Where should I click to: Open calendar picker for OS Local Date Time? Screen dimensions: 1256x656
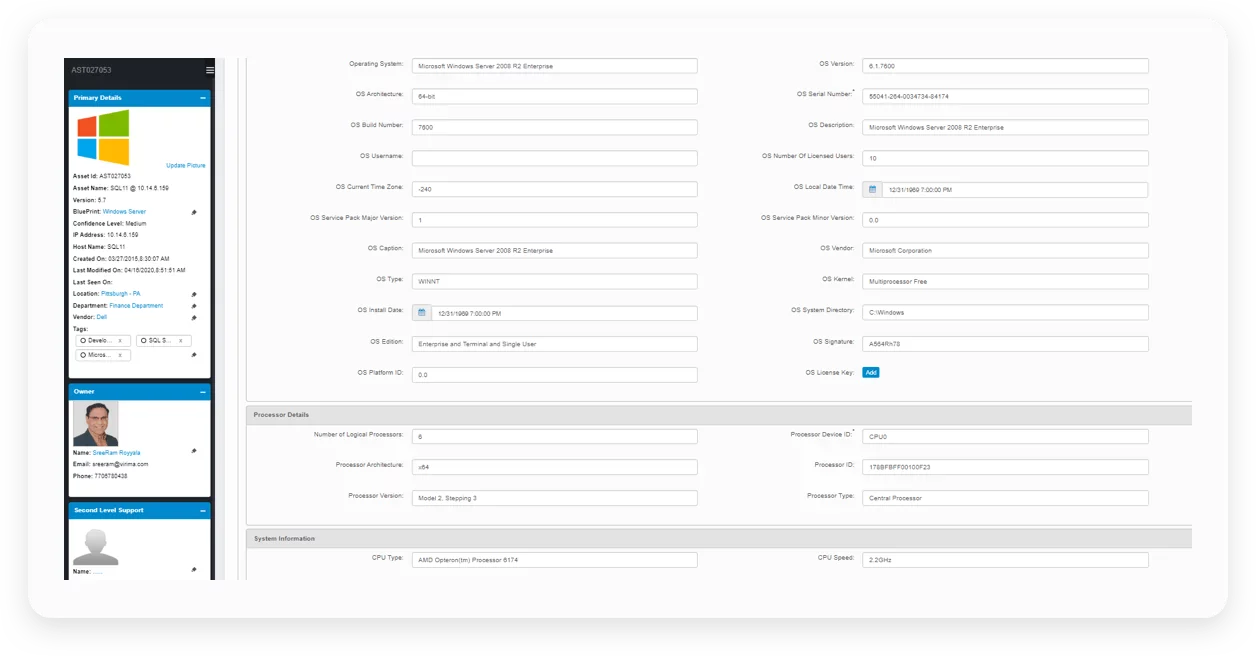click(872, 189)
